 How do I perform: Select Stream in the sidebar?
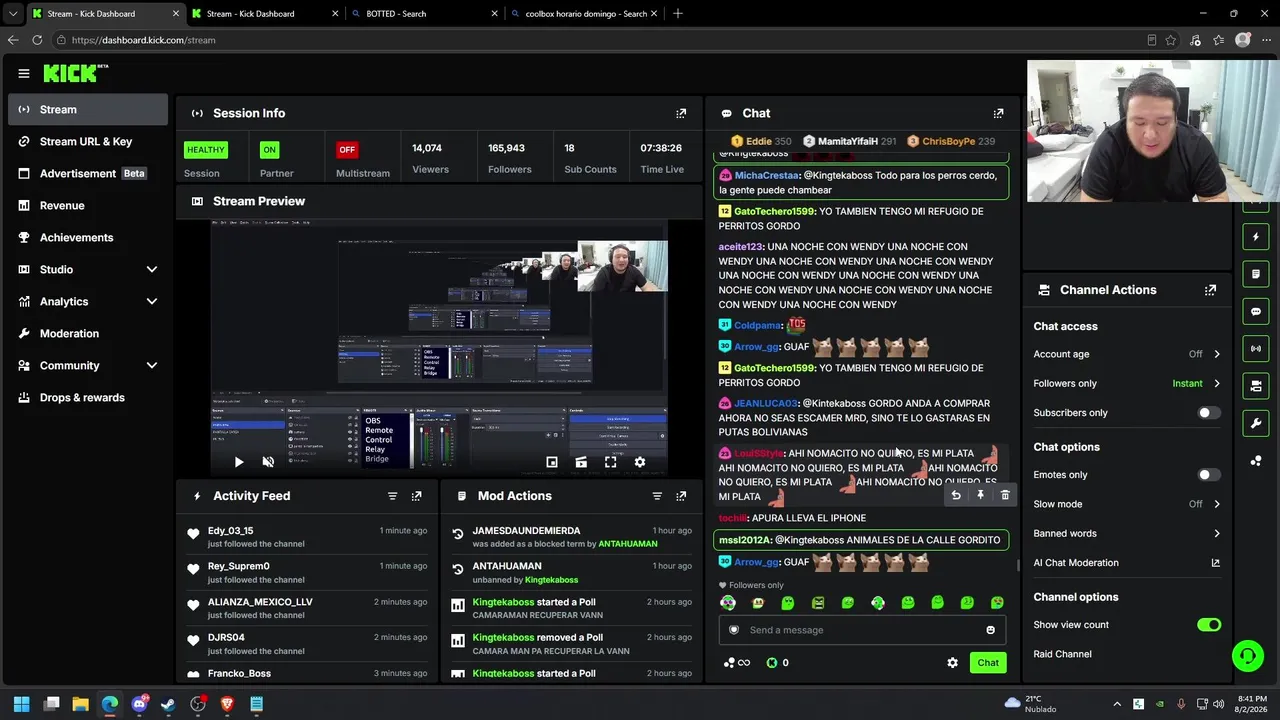click(88, 110)
